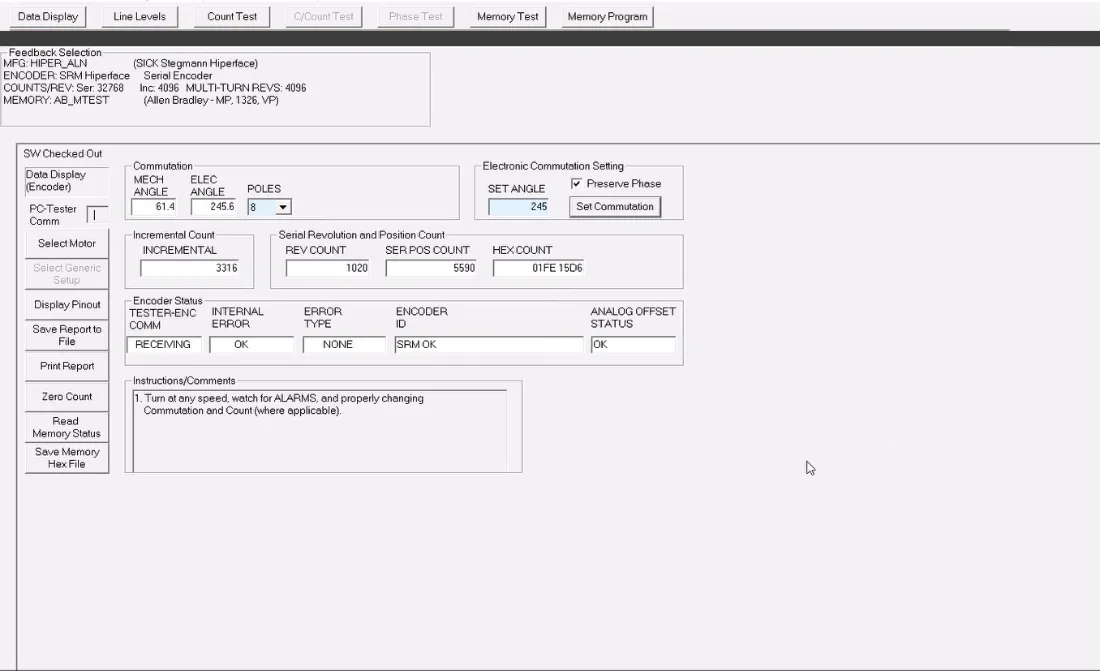Click the Set Commutation button
The height and width of the screenshot is (671, 1100).
coord(615,206)
